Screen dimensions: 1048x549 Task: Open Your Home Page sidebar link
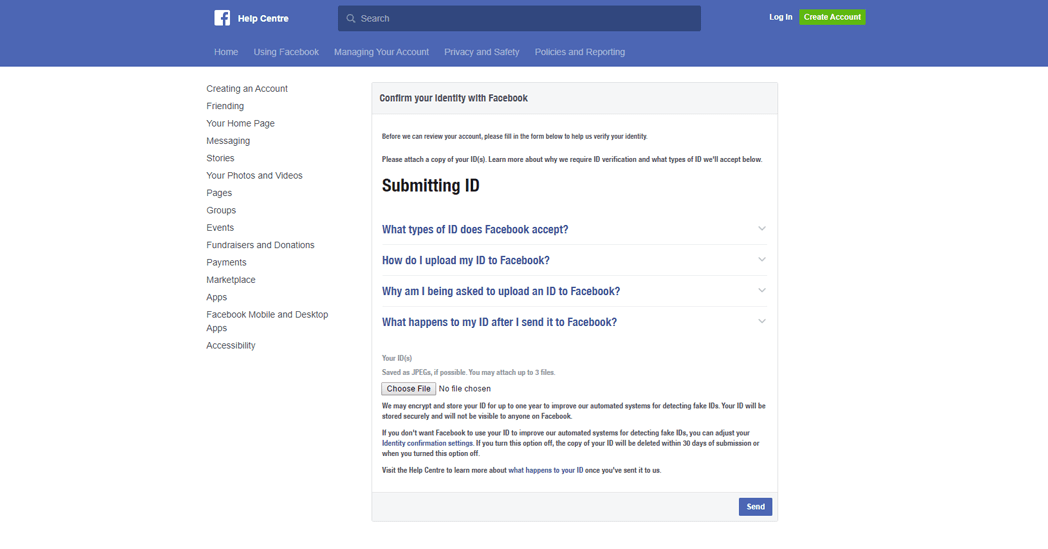(x=241, y=124)
